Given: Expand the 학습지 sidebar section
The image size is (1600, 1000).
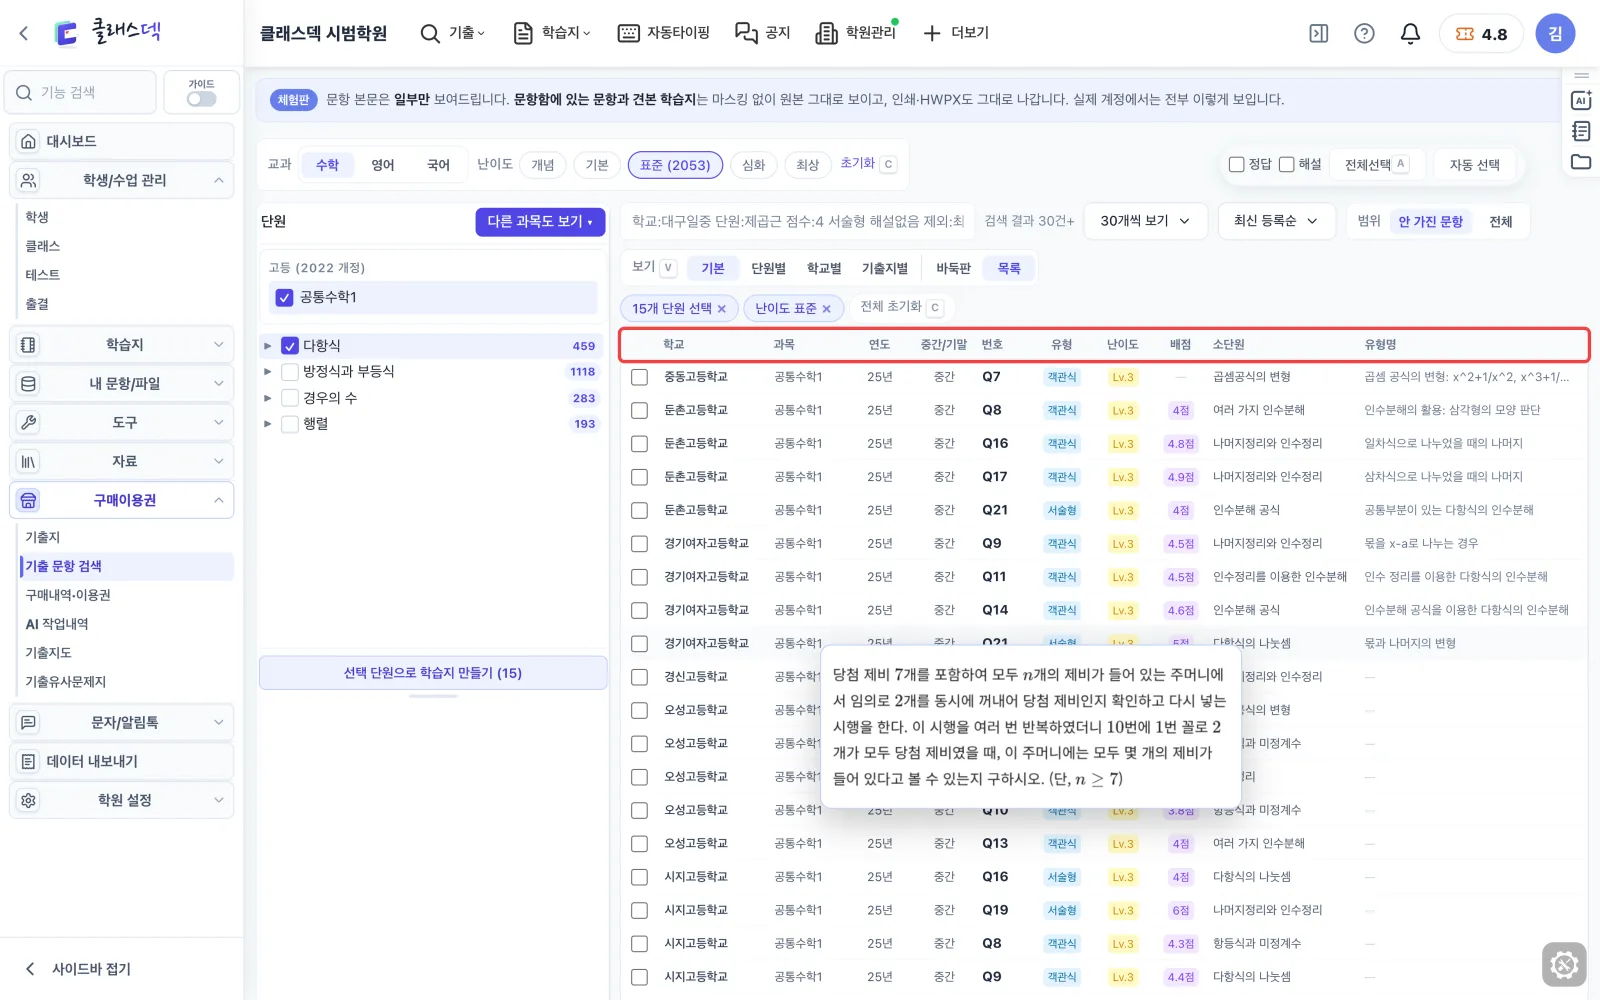Looking at the screenshot, I should (122, 344).
